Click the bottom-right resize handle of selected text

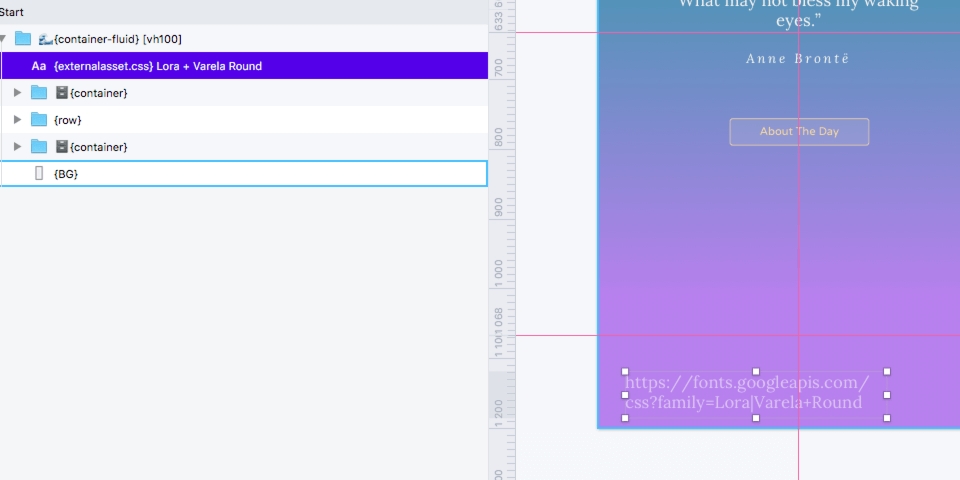887,418
